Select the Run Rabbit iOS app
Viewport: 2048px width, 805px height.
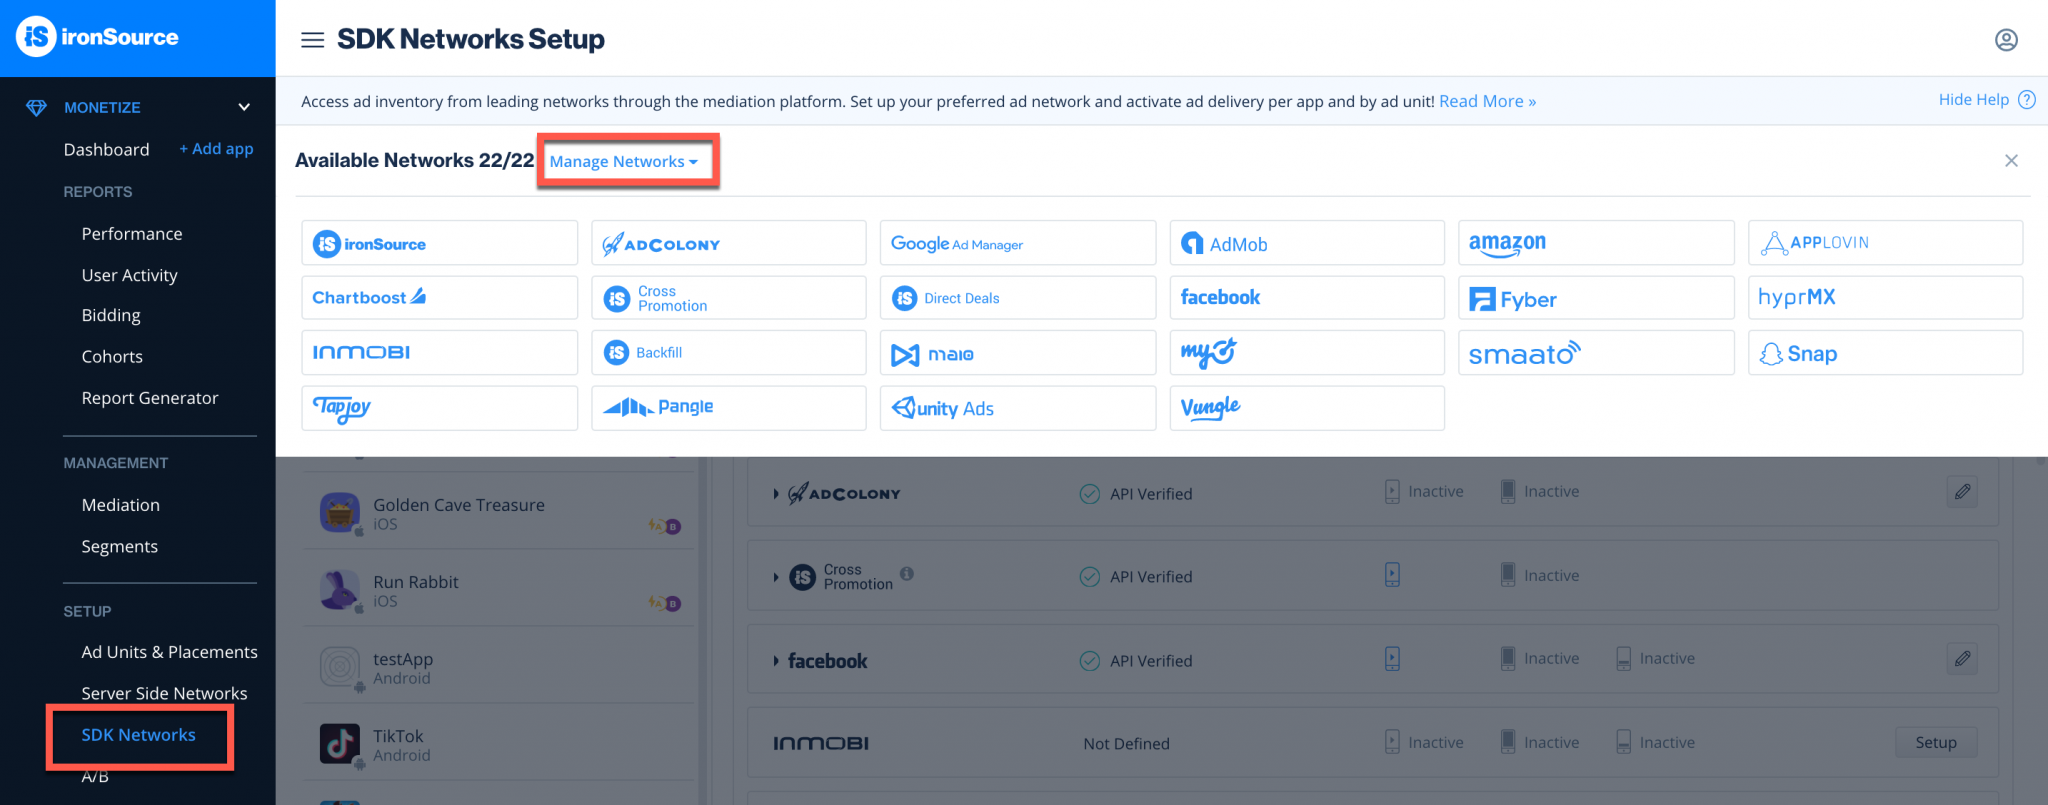coord(498,588)
